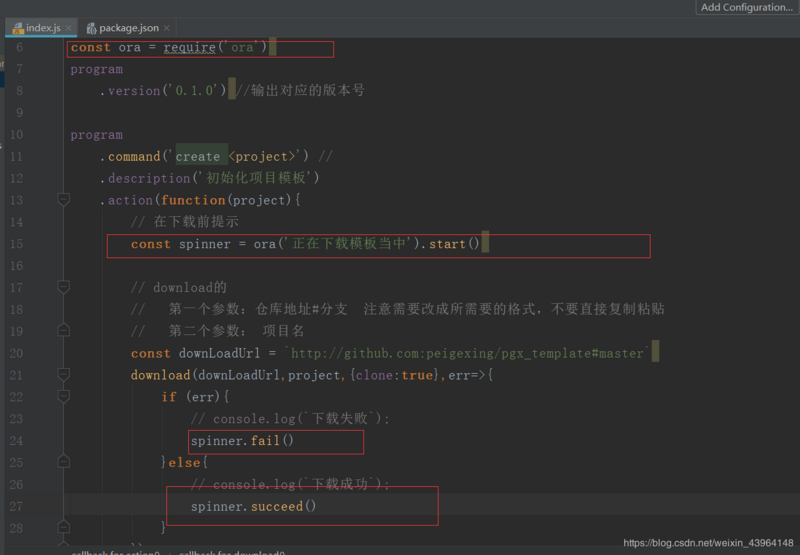This screenshot has width=800, height=555.
Task: Click line number 27 in the gutter
Action: pos(16,506)
